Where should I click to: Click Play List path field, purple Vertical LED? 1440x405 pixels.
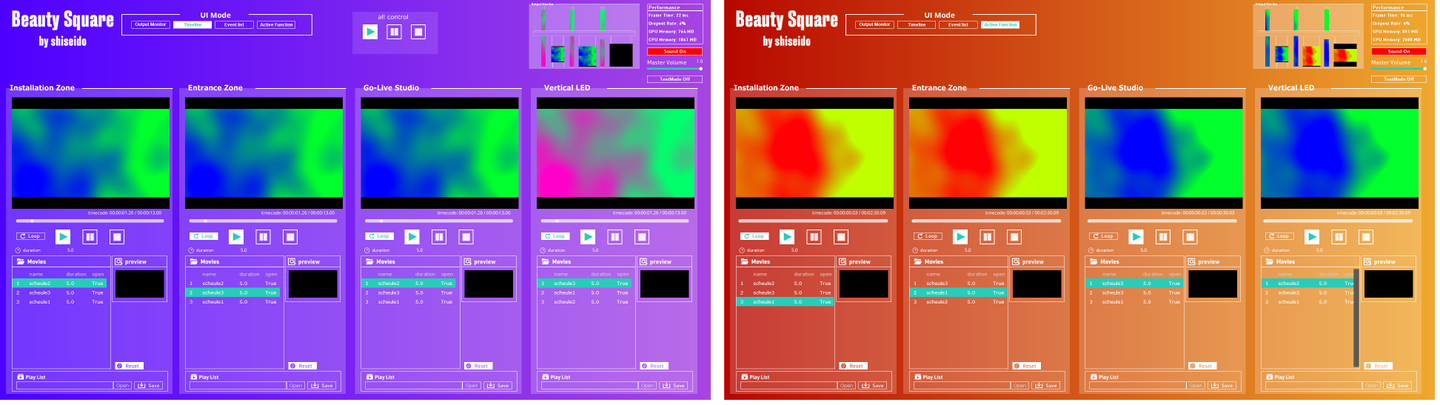[x=588, y=385]
